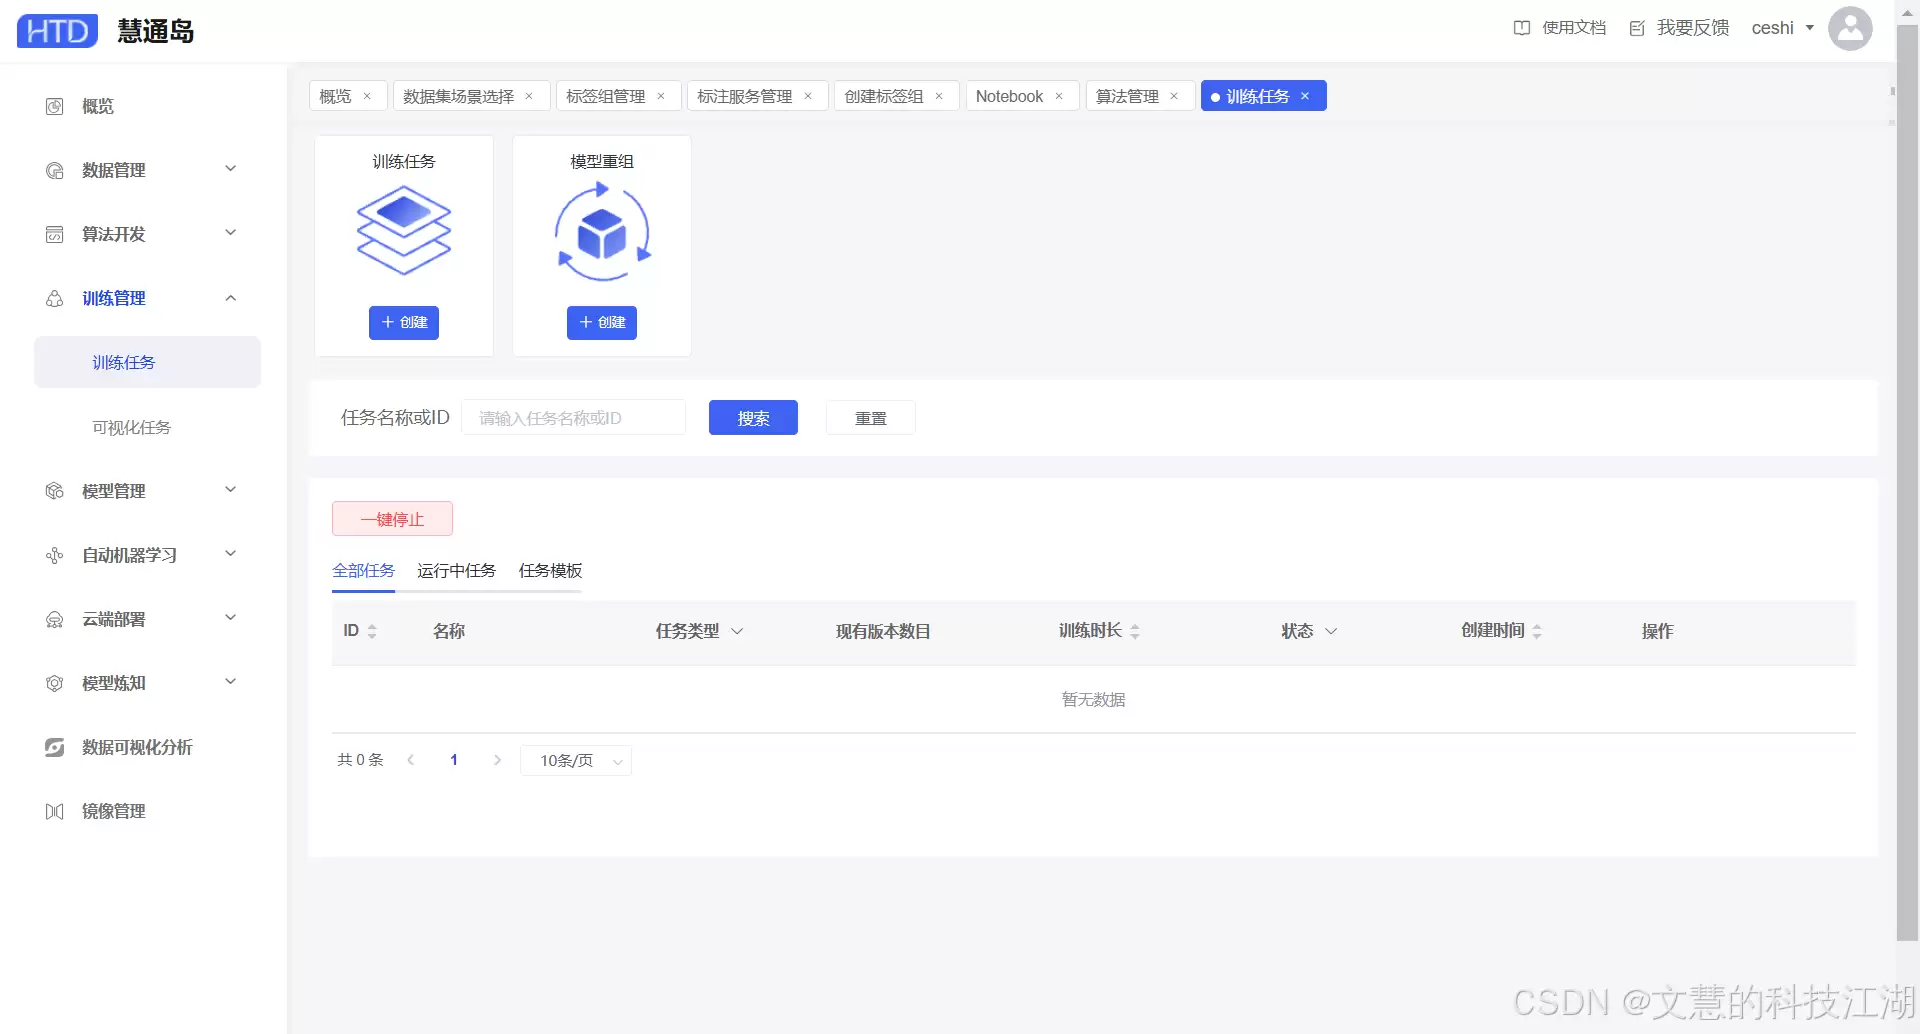Sort the table by ID

pyautogui.click(x=372, y=631)
